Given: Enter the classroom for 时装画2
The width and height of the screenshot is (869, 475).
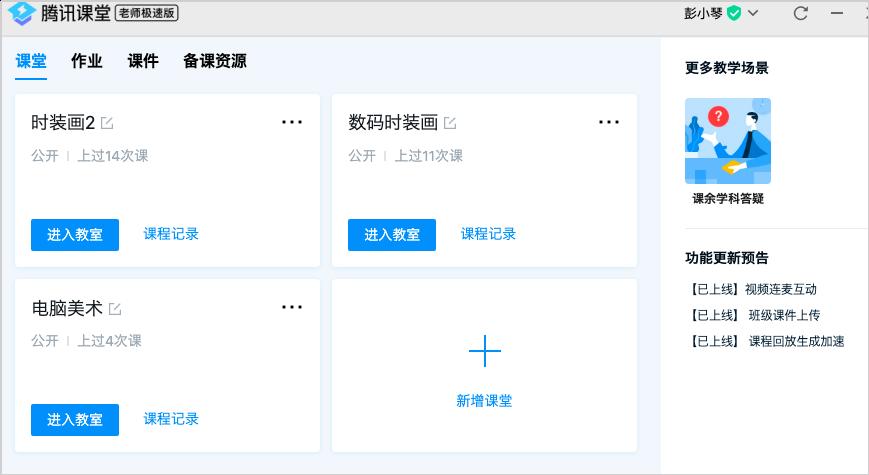Looking at the screenshot, I should coord(75,235).
